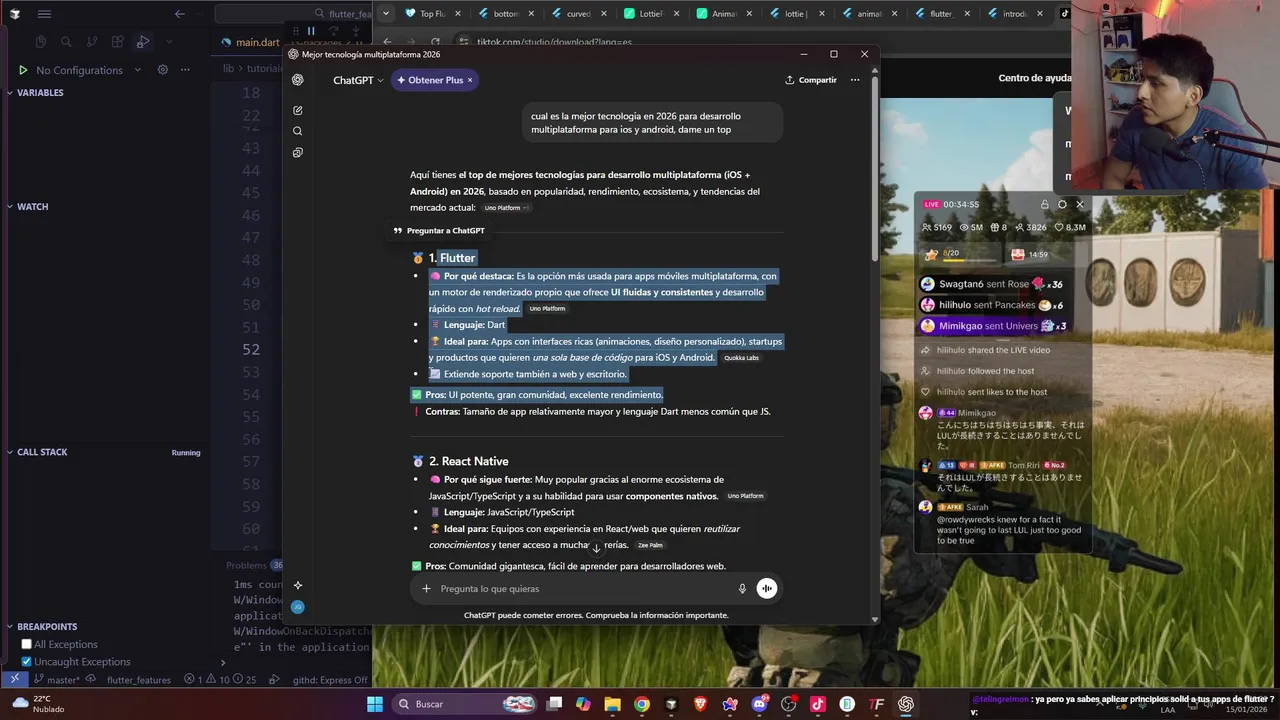The image size is (1280, 720).
Task: Open VS Code Run and Debug icon
Action: [x=143, y=42]
